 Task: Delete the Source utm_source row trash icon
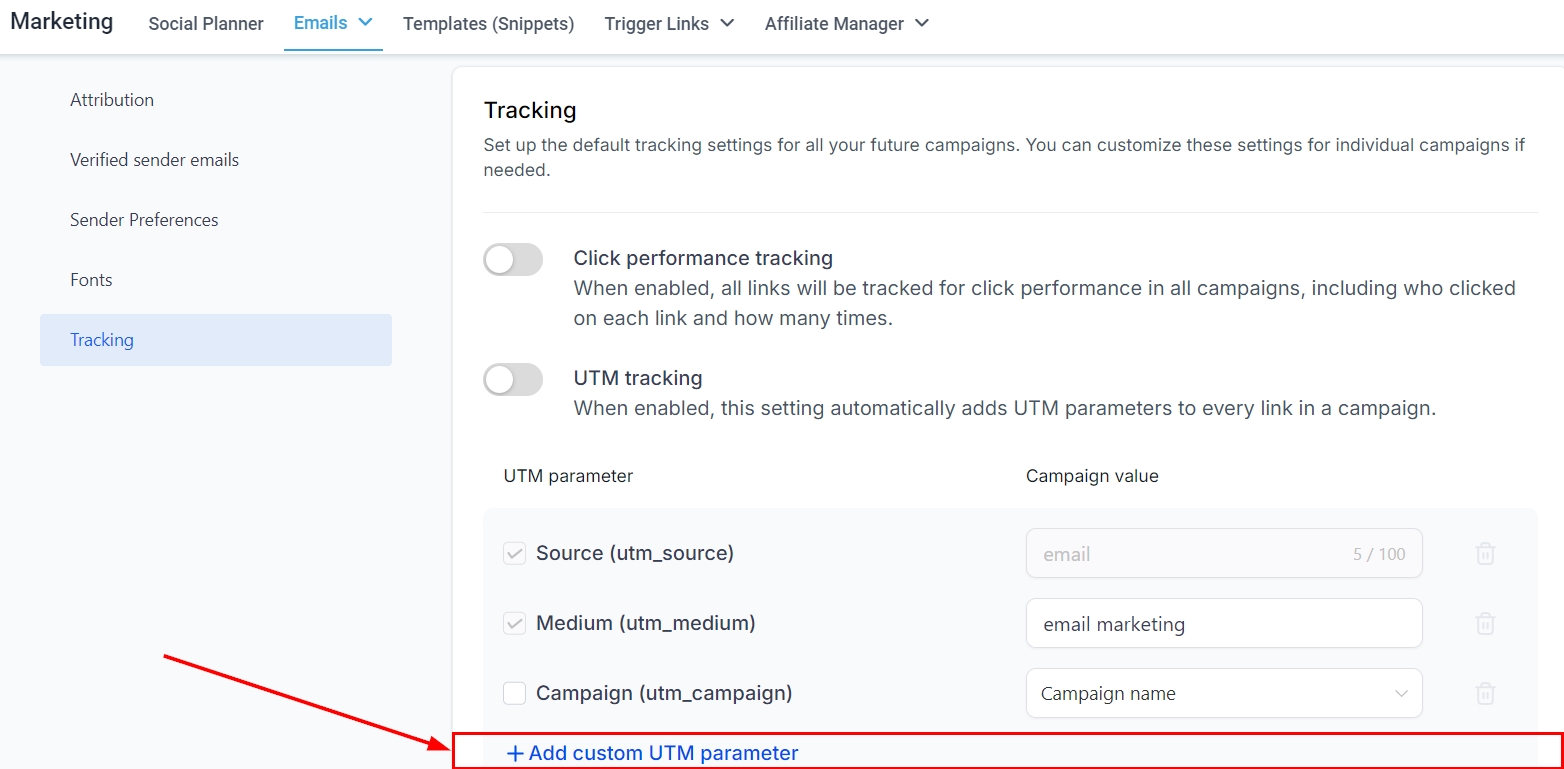tap(1485, 554)
